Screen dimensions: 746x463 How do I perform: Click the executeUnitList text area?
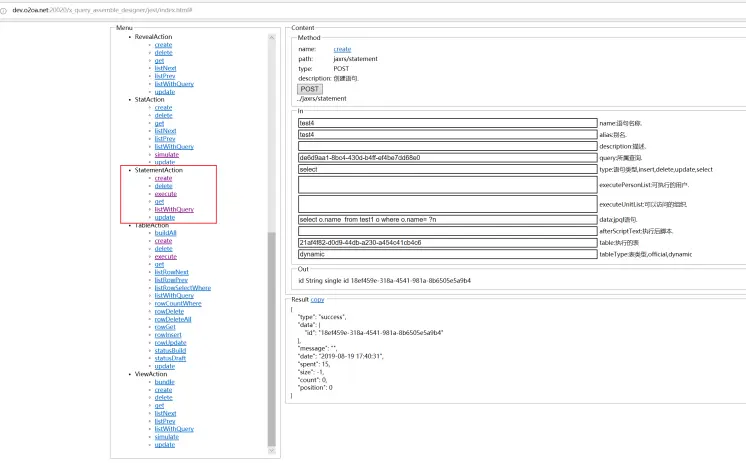[x=447, y=204]
